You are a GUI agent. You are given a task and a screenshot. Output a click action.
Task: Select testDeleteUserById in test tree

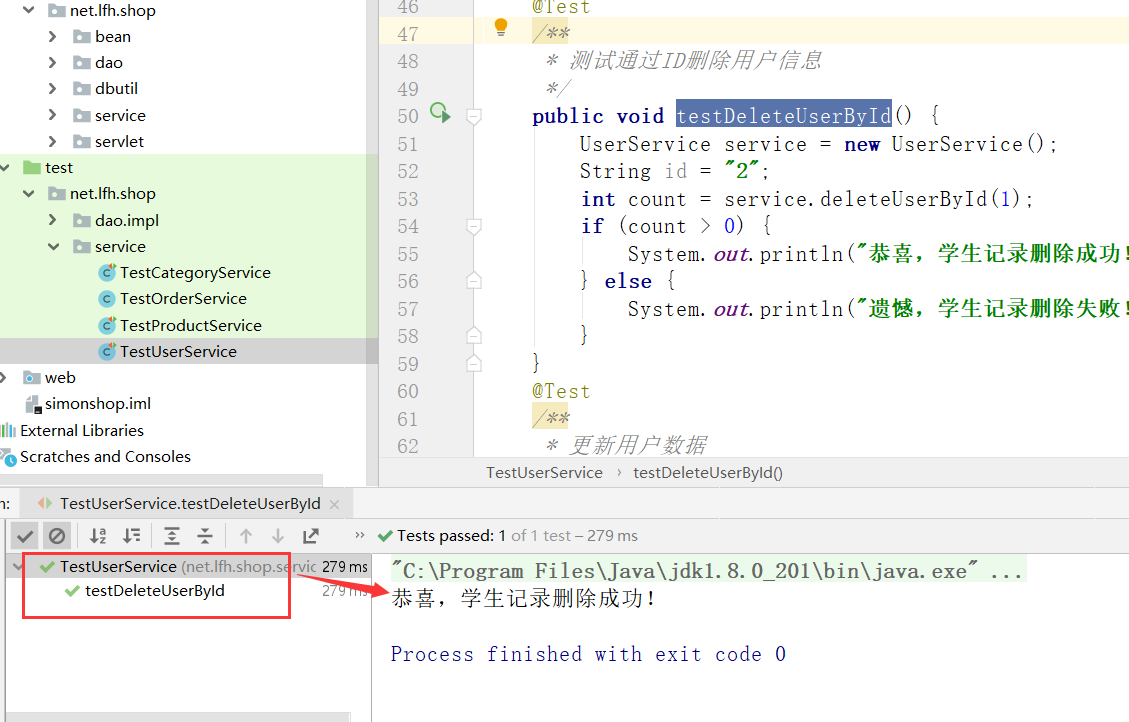tap(154, 591)
